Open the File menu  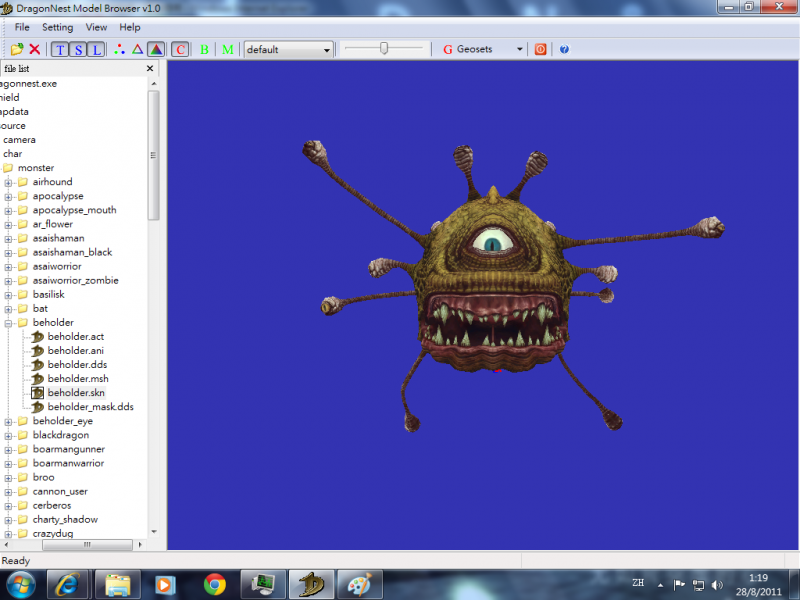(22, 27)
